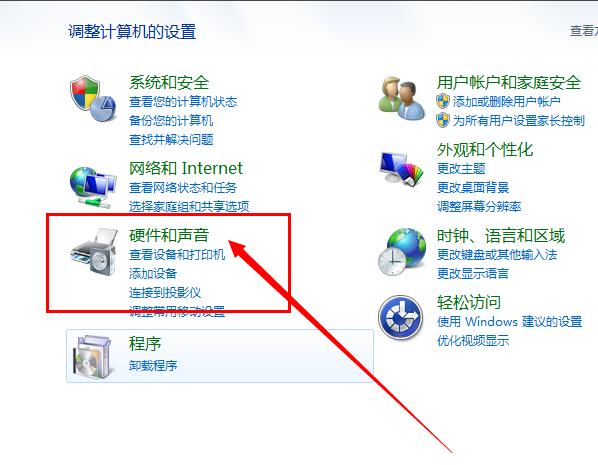Click the shield icon beside 为所有用户设置家长控制
Image resolution: width=598 pixels, height=465 pixels.
443,121
